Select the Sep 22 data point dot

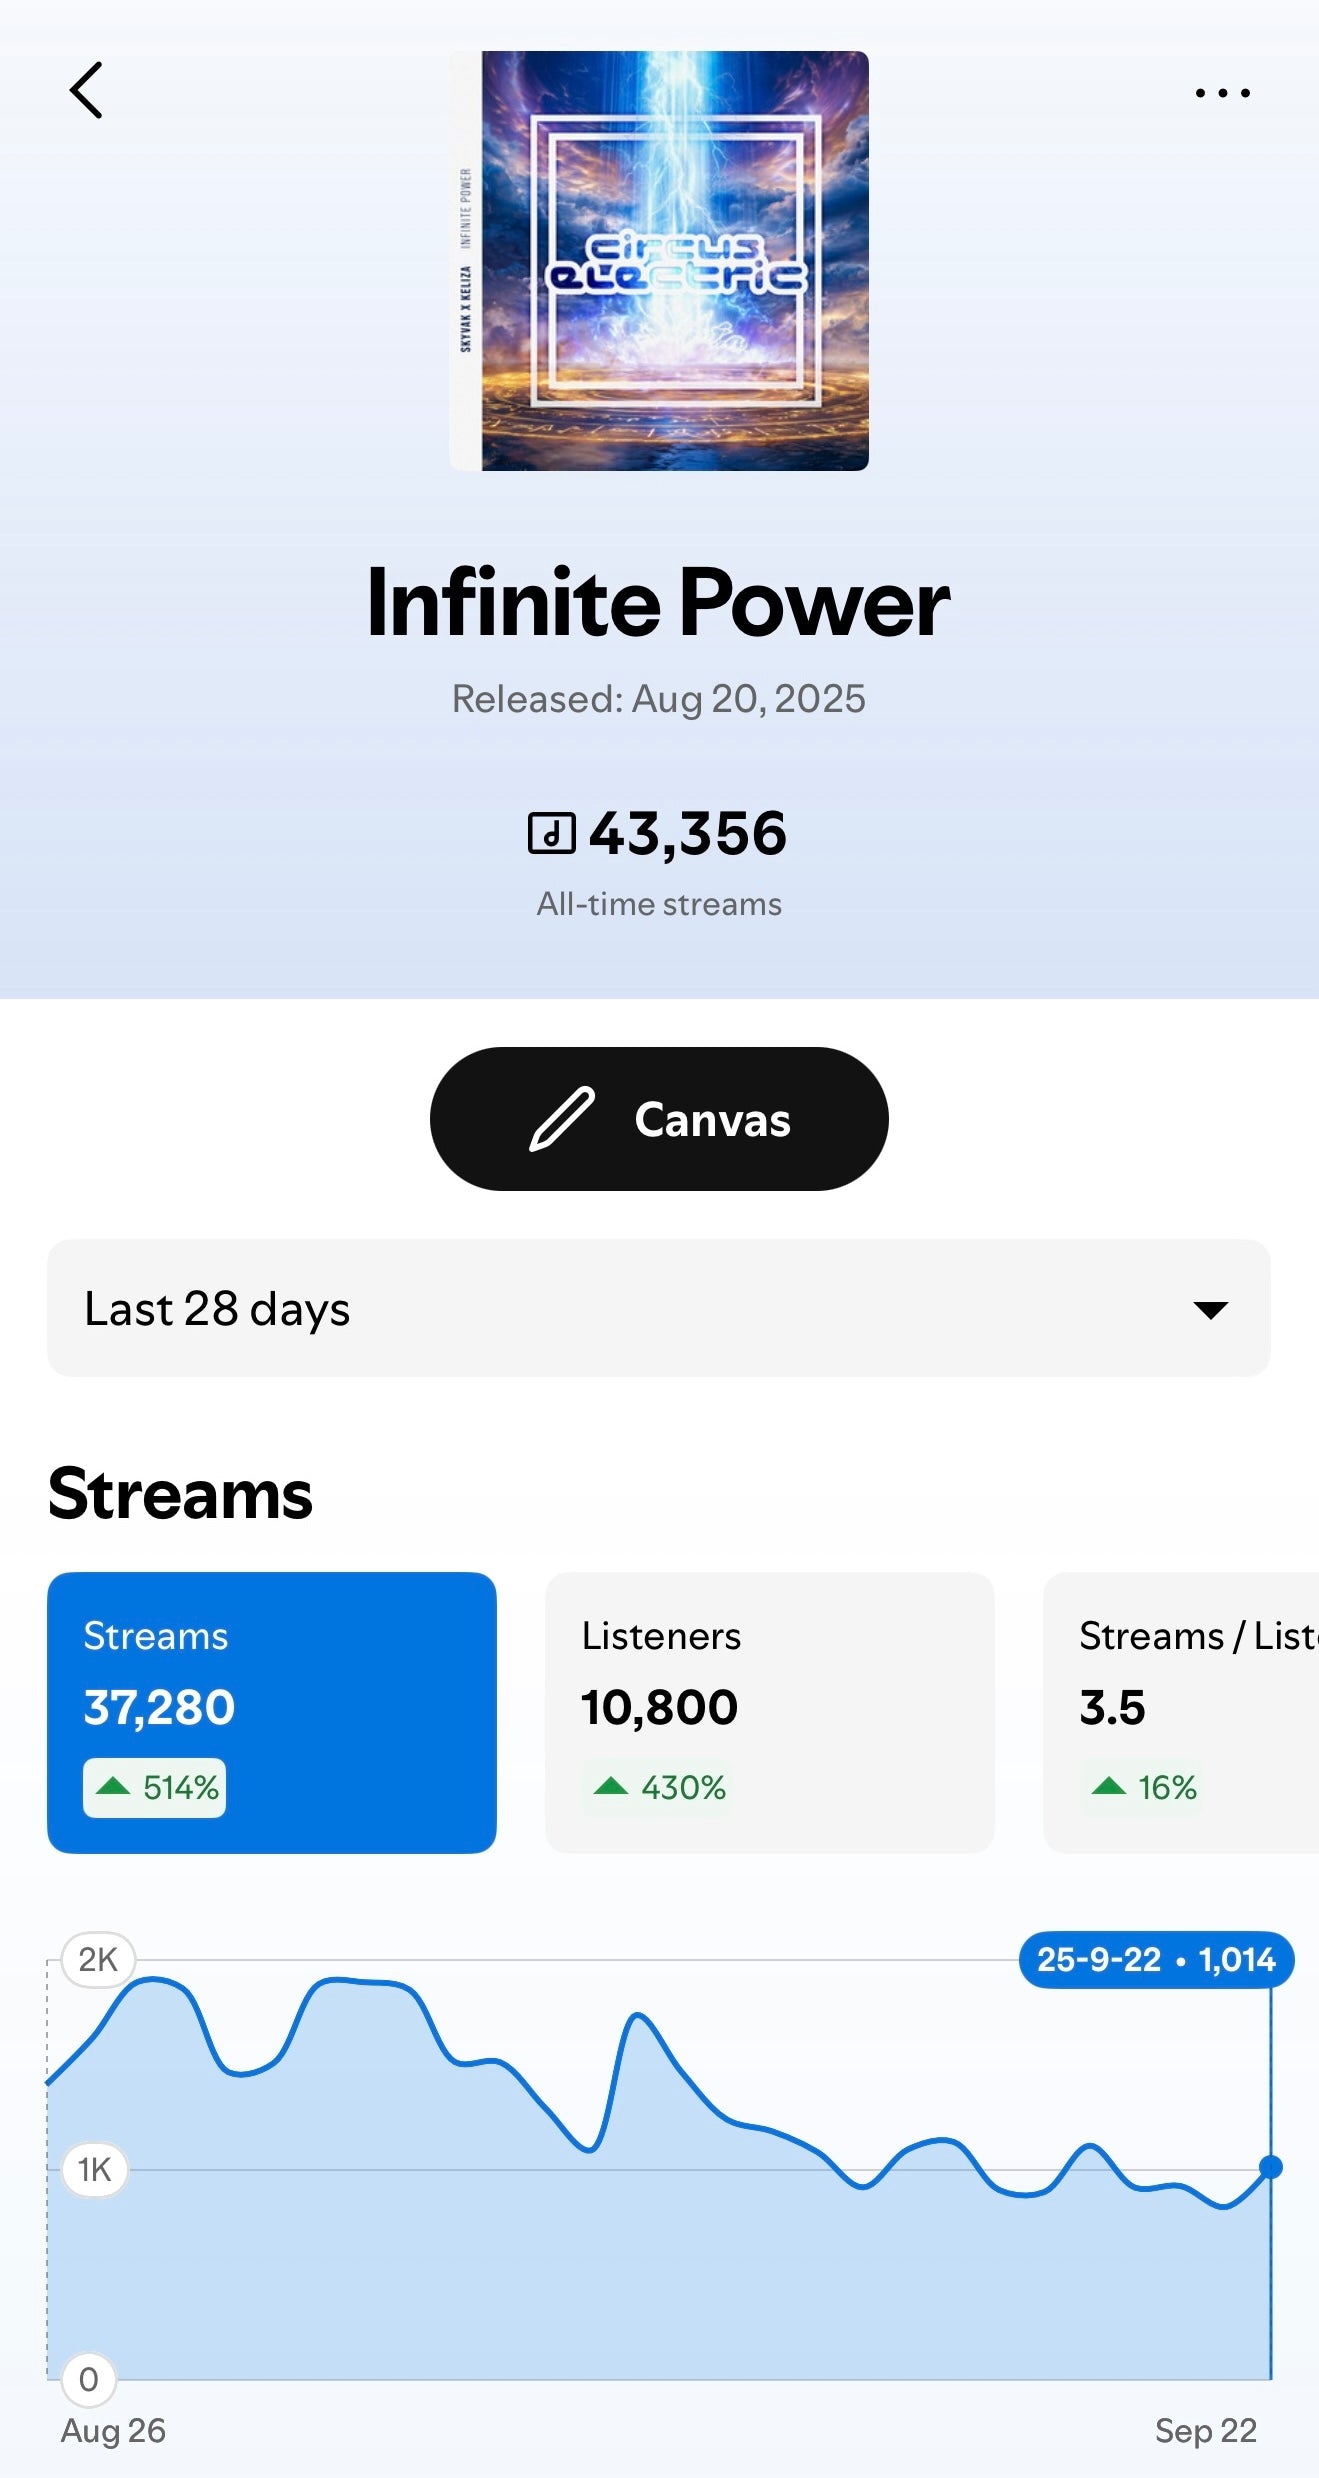tap(1270, 2167)
